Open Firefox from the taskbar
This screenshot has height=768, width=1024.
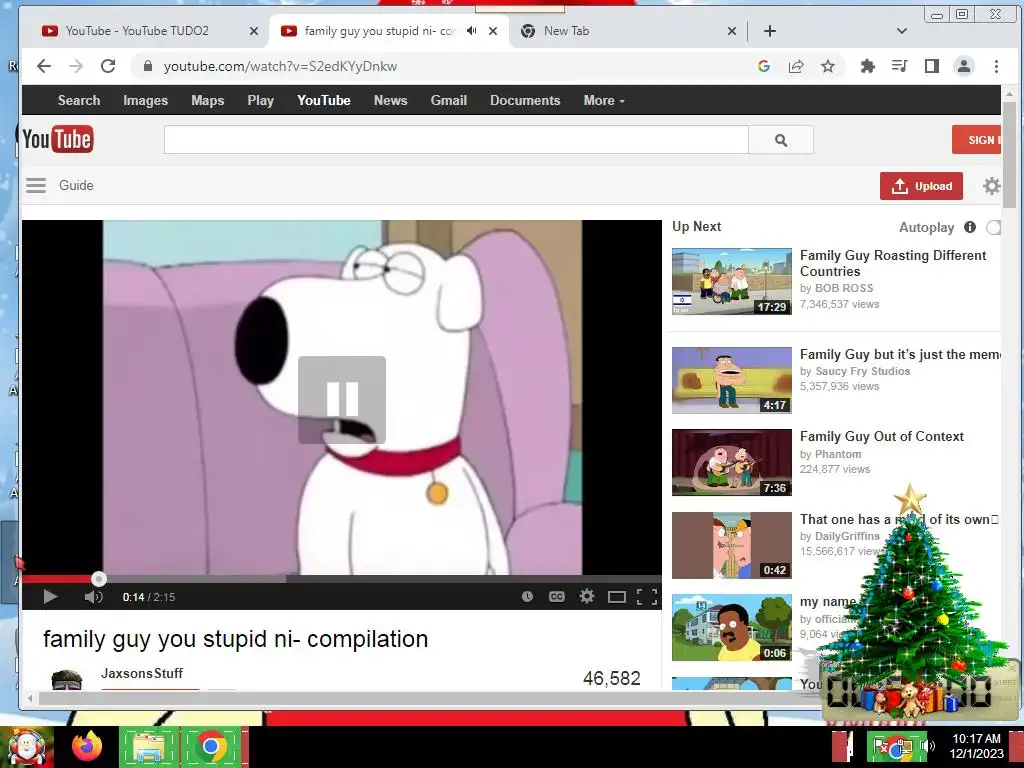tap(87, 746)
